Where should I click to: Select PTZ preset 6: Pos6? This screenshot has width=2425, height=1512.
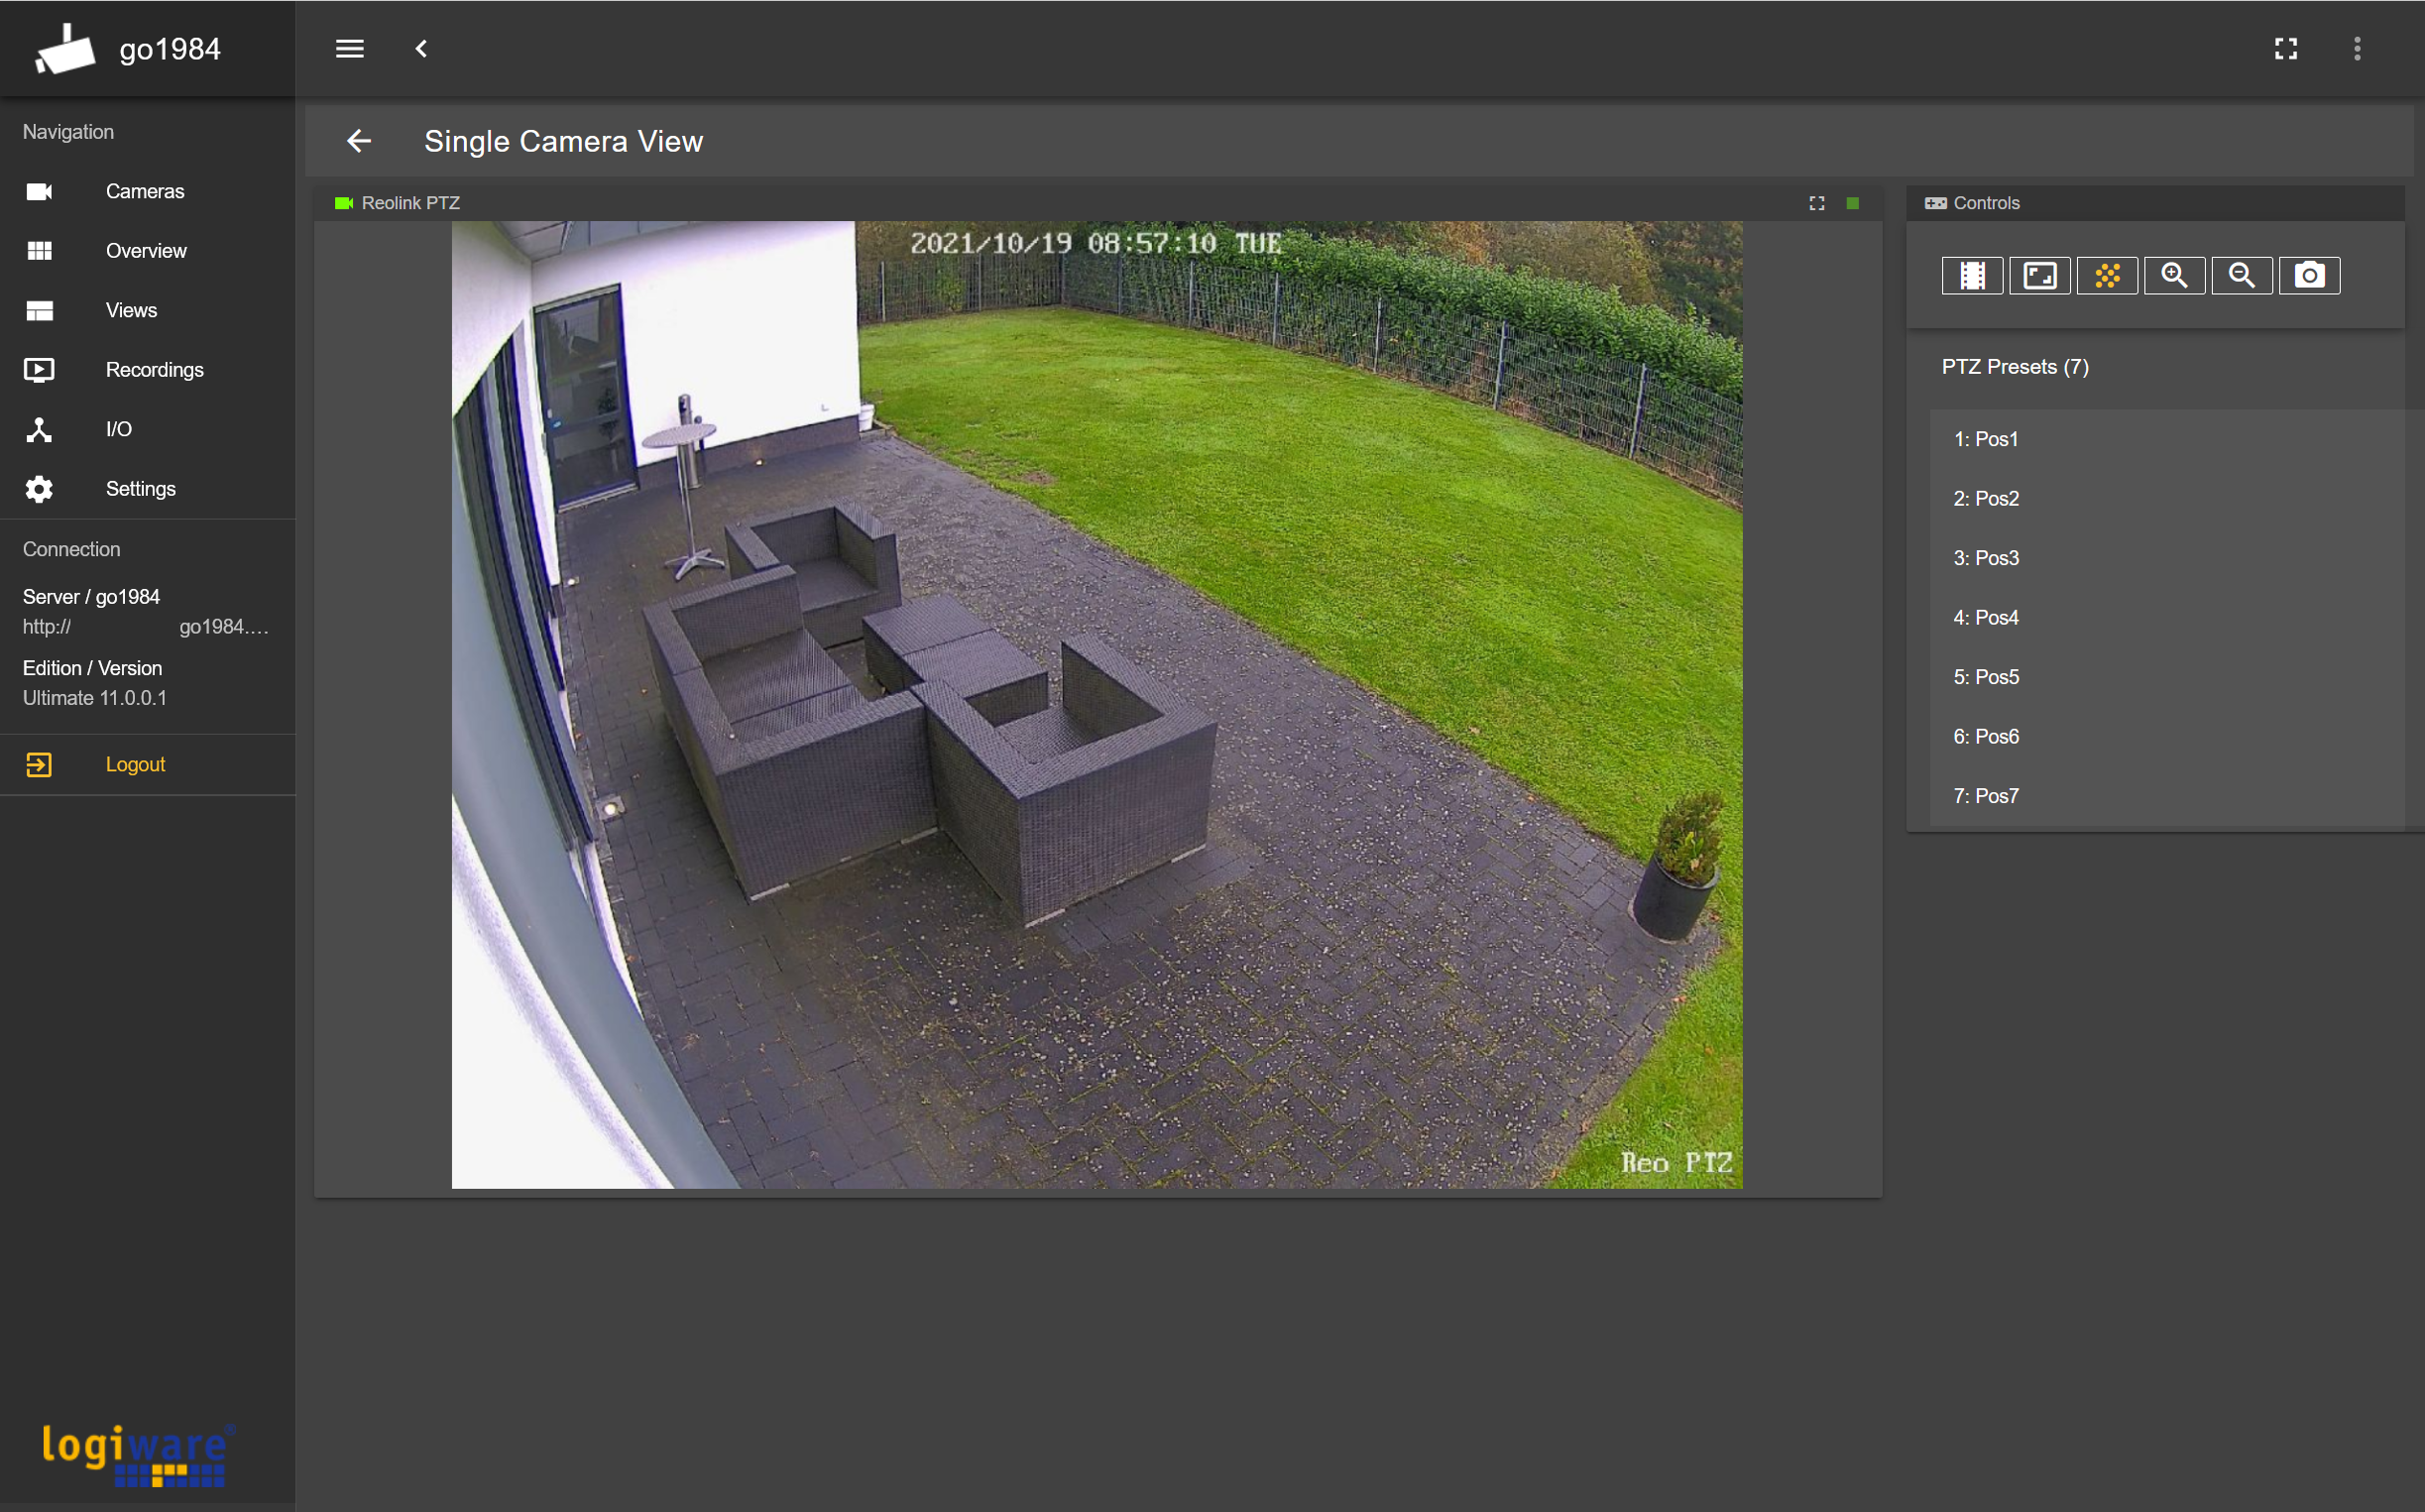(x=2166, y=736)
